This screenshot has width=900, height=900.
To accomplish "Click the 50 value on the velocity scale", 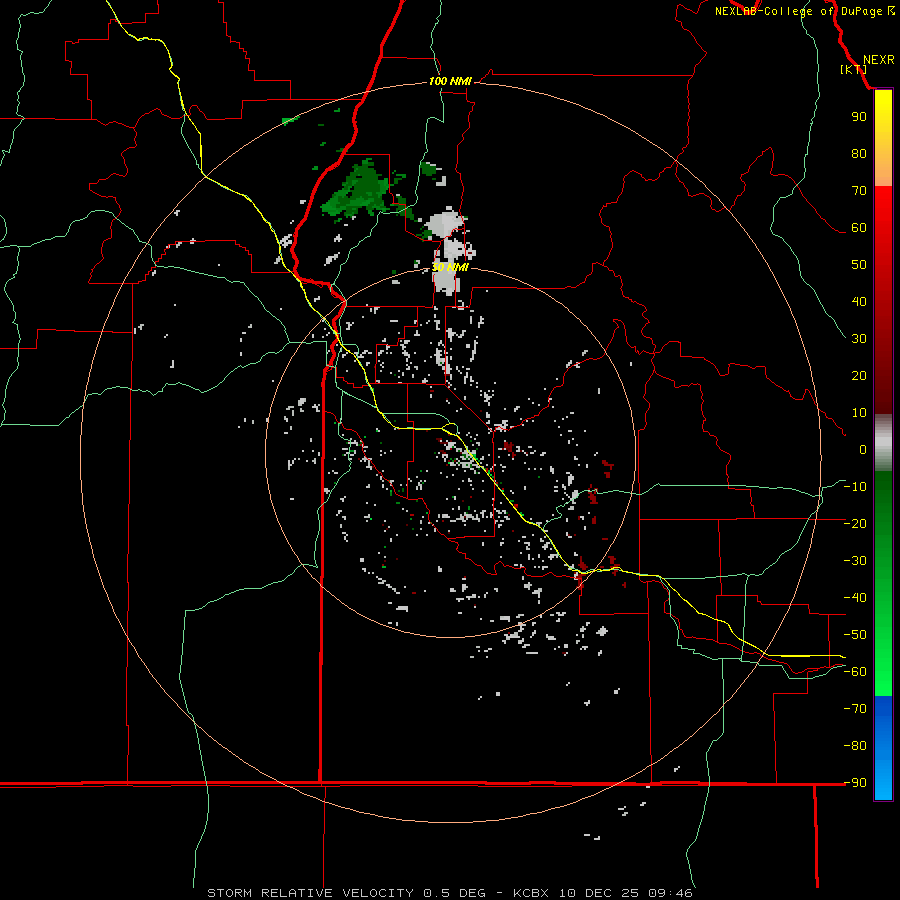I will coord(859,265).
